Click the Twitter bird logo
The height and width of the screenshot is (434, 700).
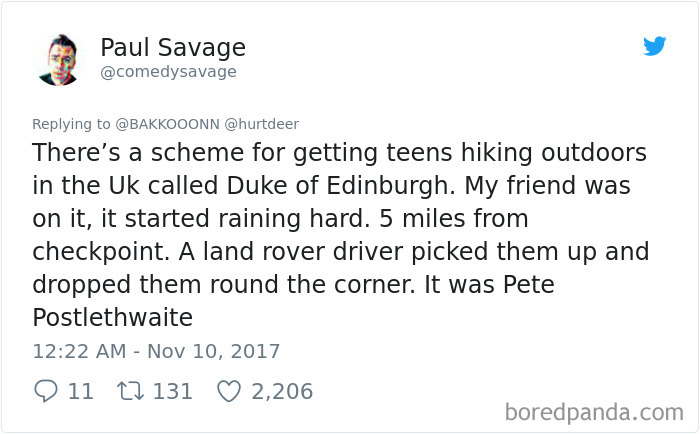point(654,46)
